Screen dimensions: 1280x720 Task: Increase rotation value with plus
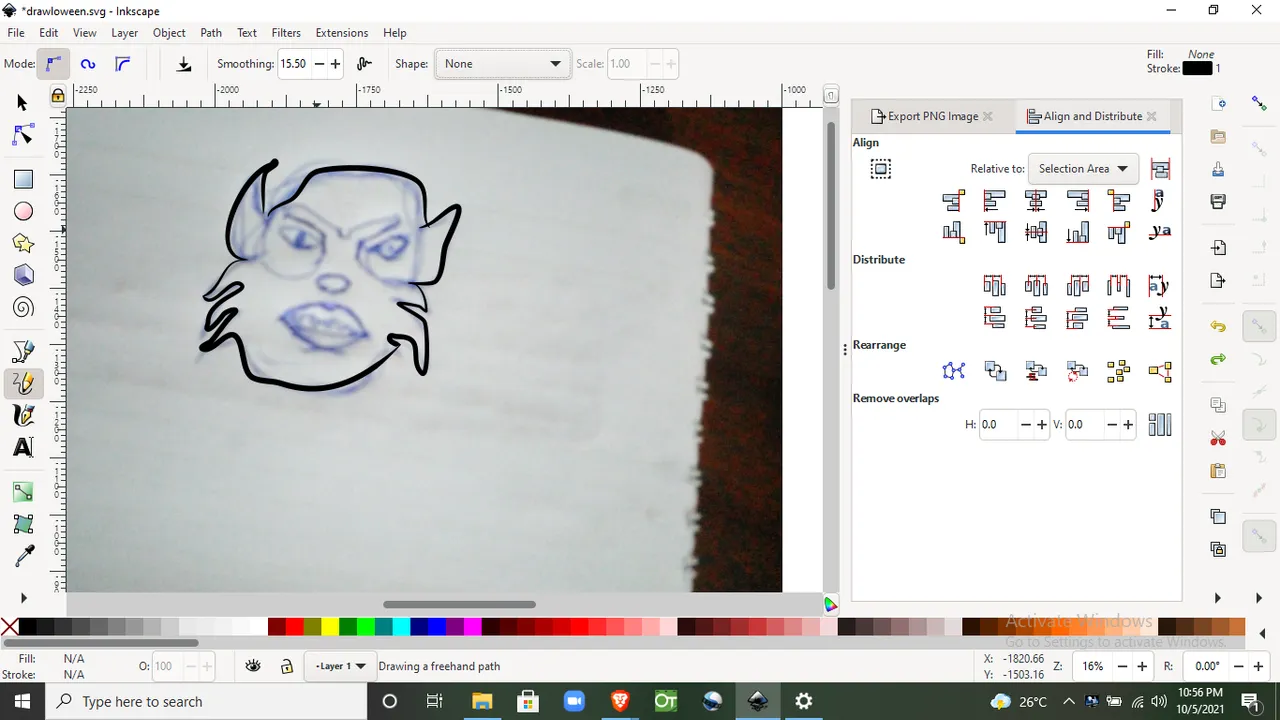coord(1256,666)
